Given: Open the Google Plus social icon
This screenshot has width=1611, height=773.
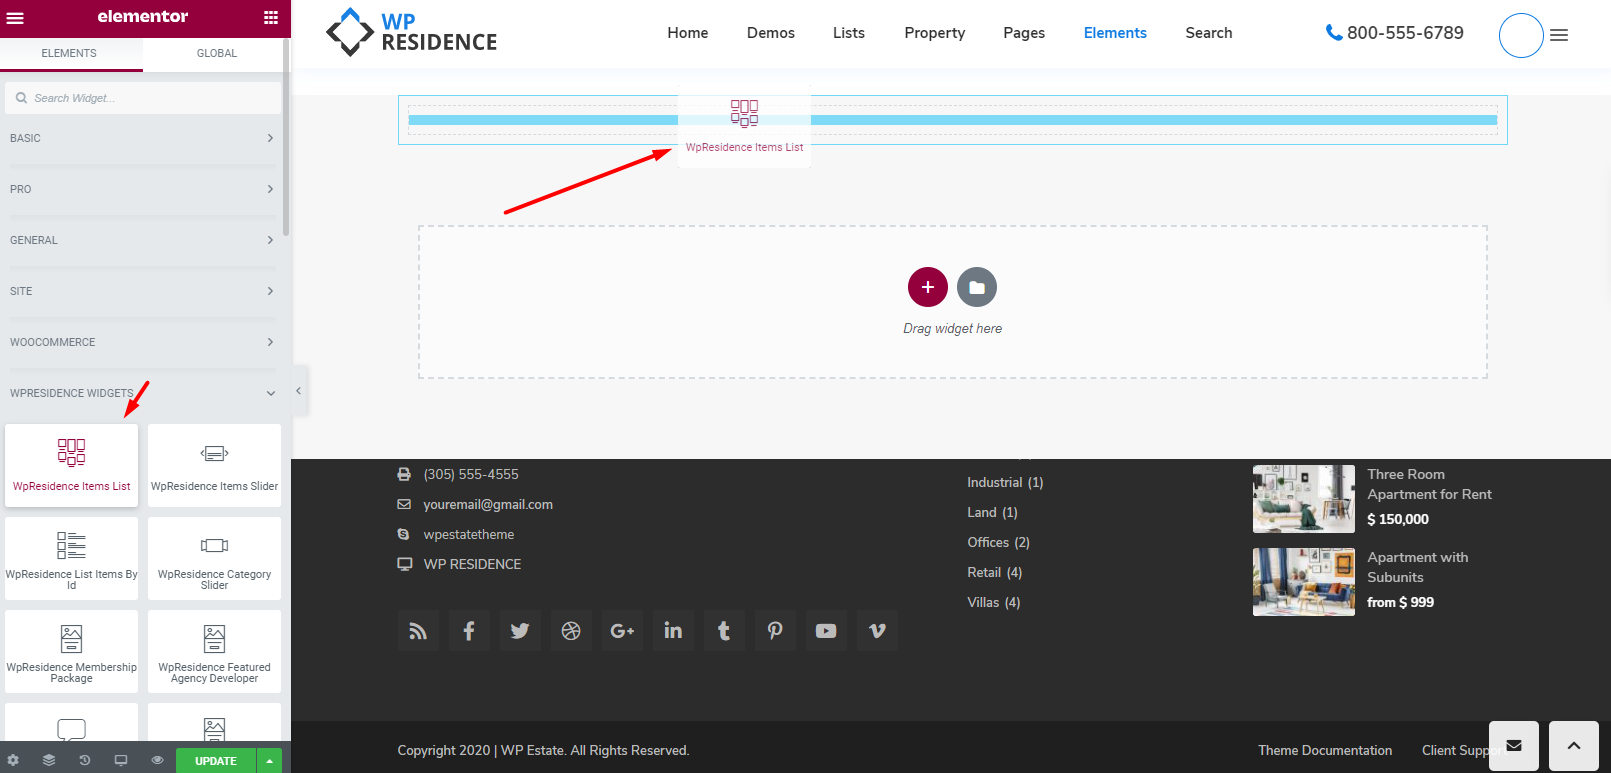Looking at the screenshot, I should [x=622, y=631].
